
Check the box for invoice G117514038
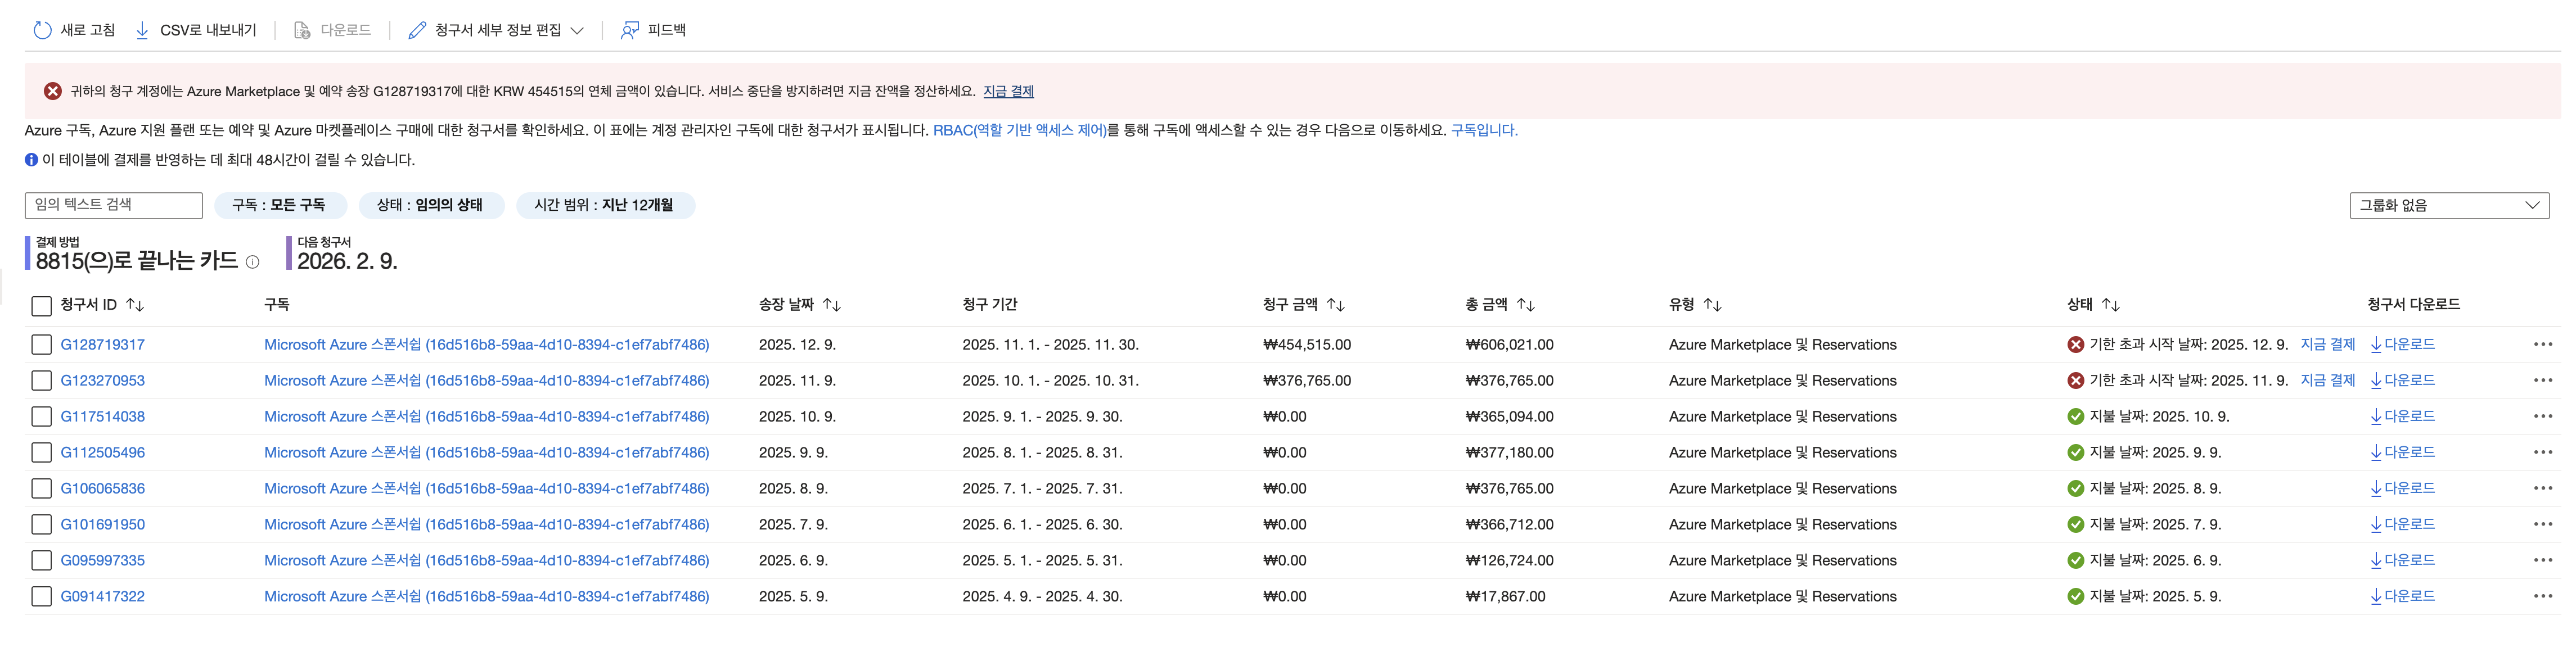(41, 417)
